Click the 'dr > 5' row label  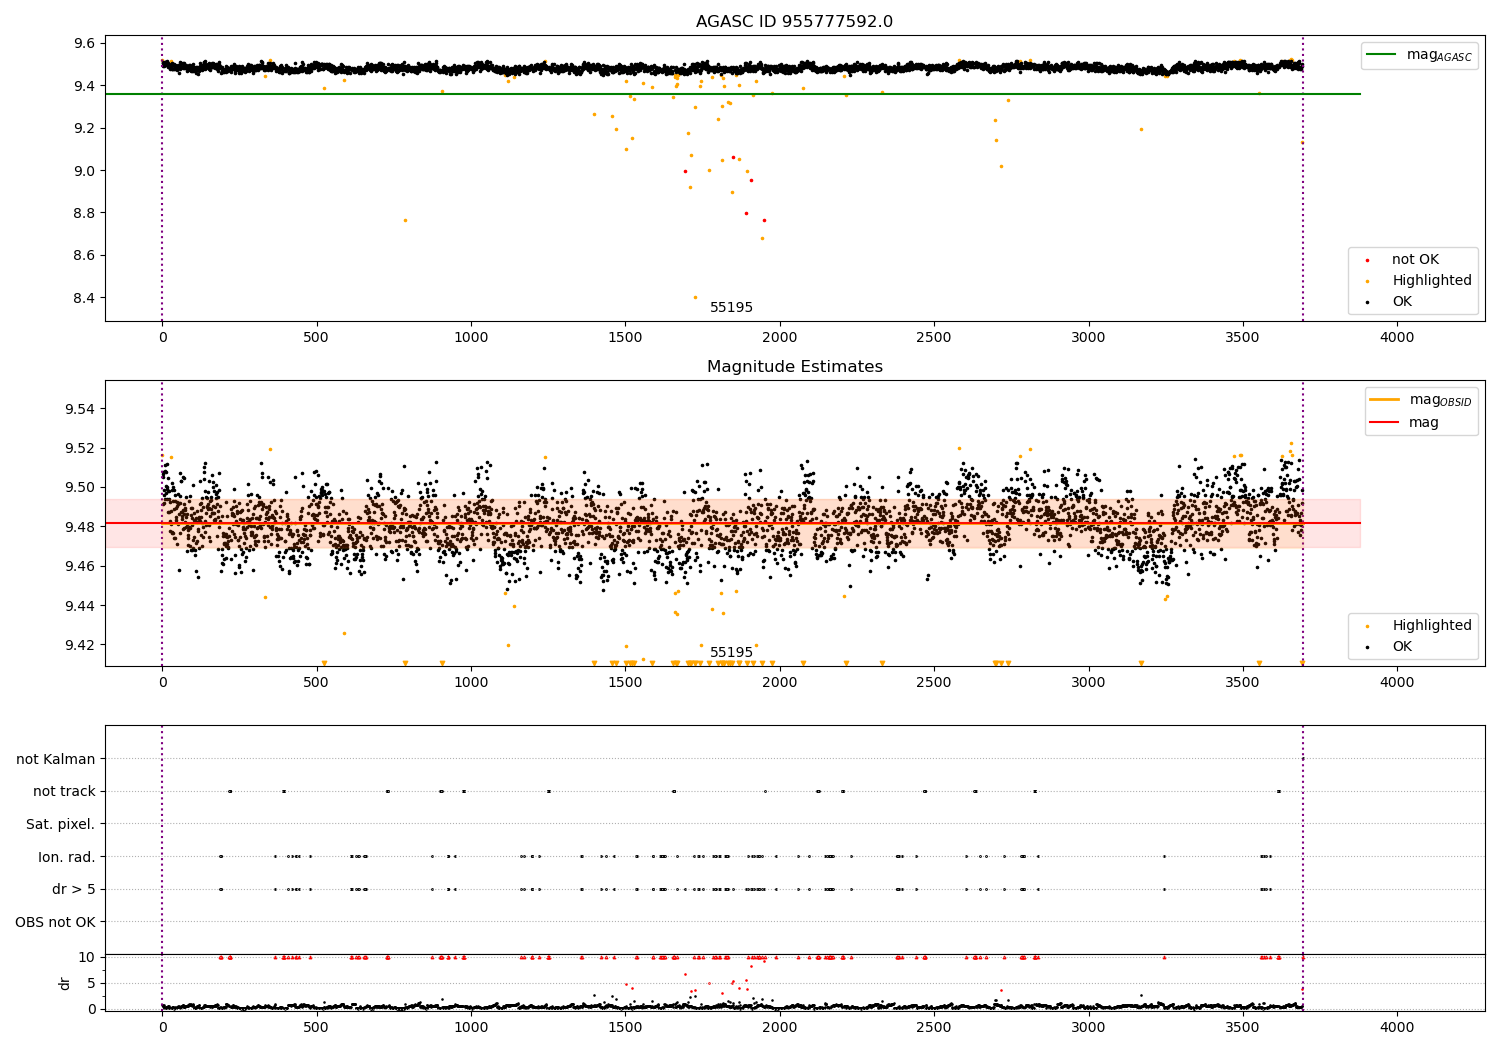(74, 890)
